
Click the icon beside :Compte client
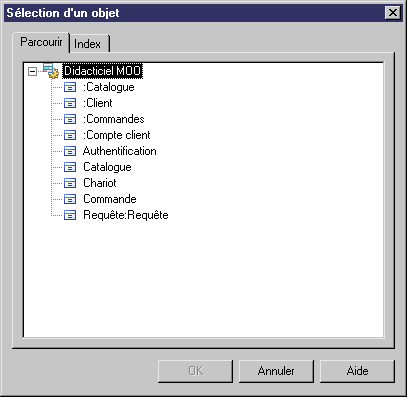click(70, 135)
